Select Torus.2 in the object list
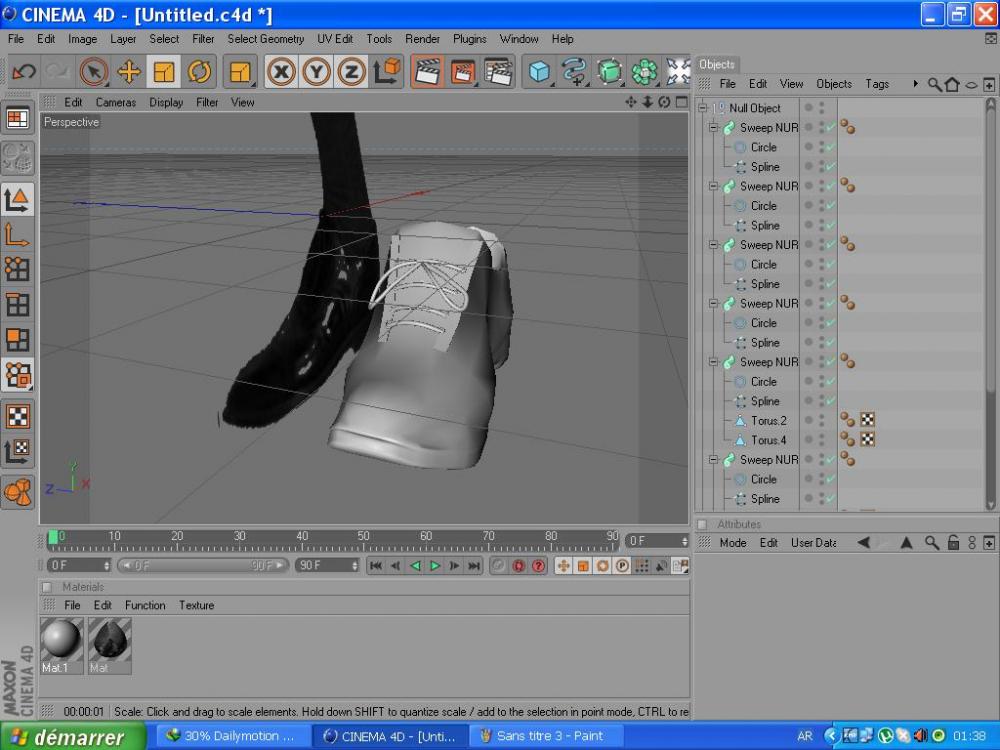This screenshot has width=1000, height=750. tap(768, 421)
